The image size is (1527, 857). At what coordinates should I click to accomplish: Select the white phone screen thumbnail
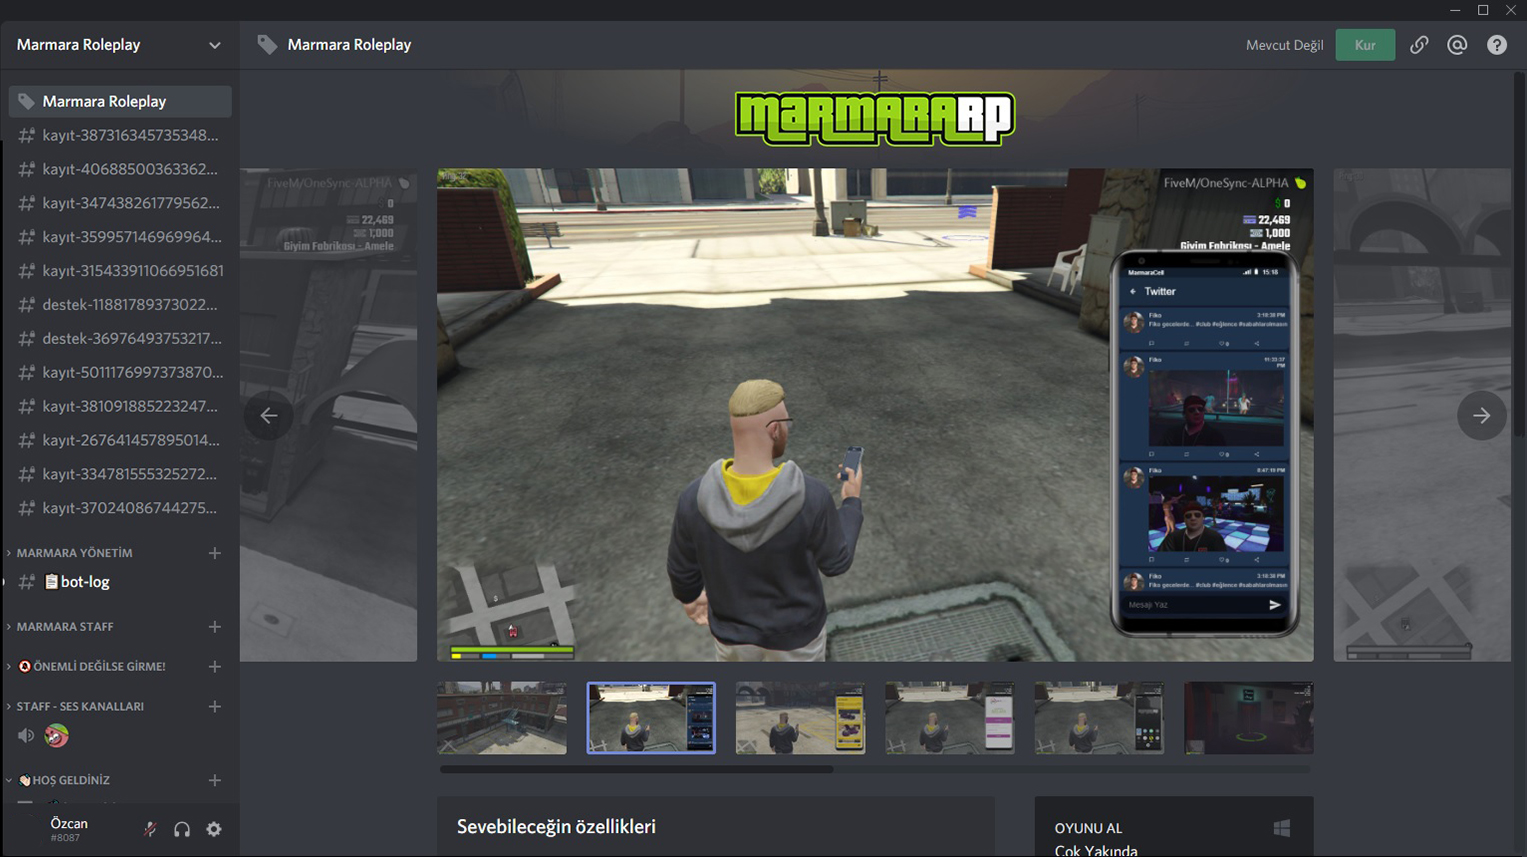click(950, 718)
